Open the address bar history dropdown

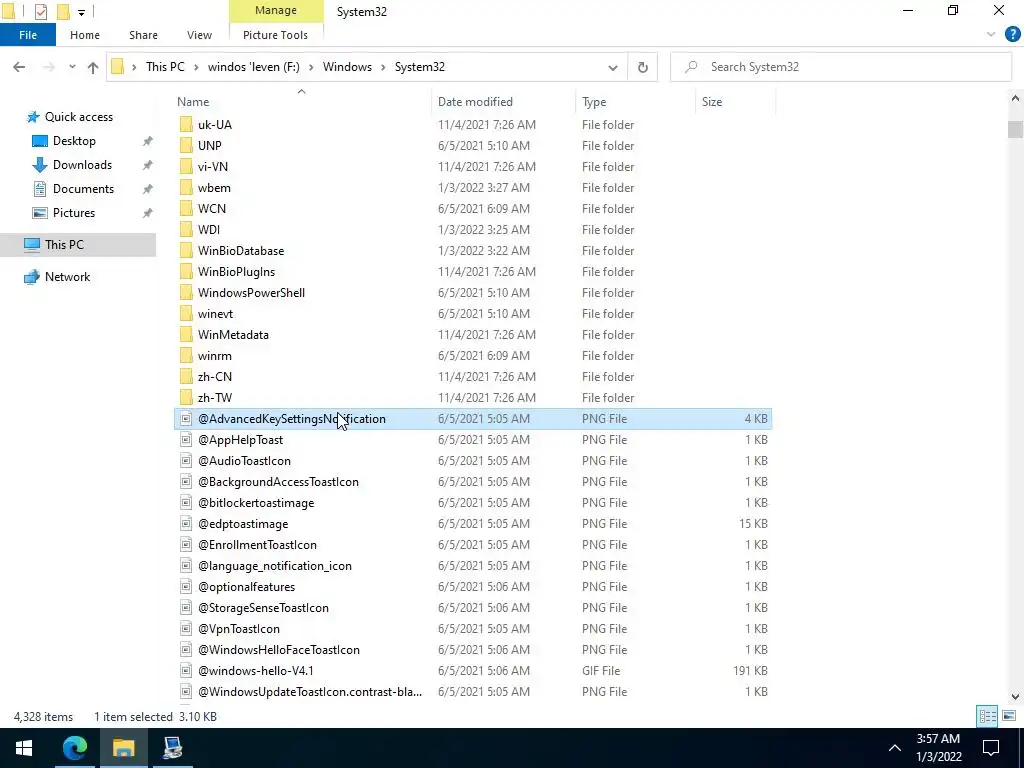(613, 67)
